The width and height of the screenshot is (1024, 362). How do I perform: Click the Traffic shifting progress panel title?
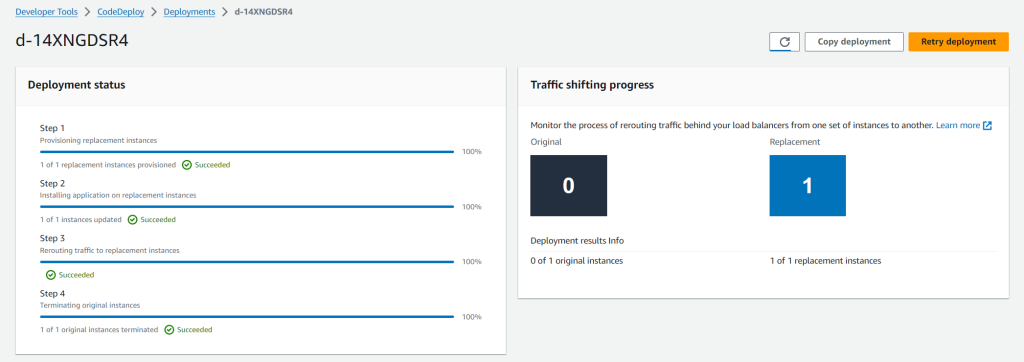592,85
